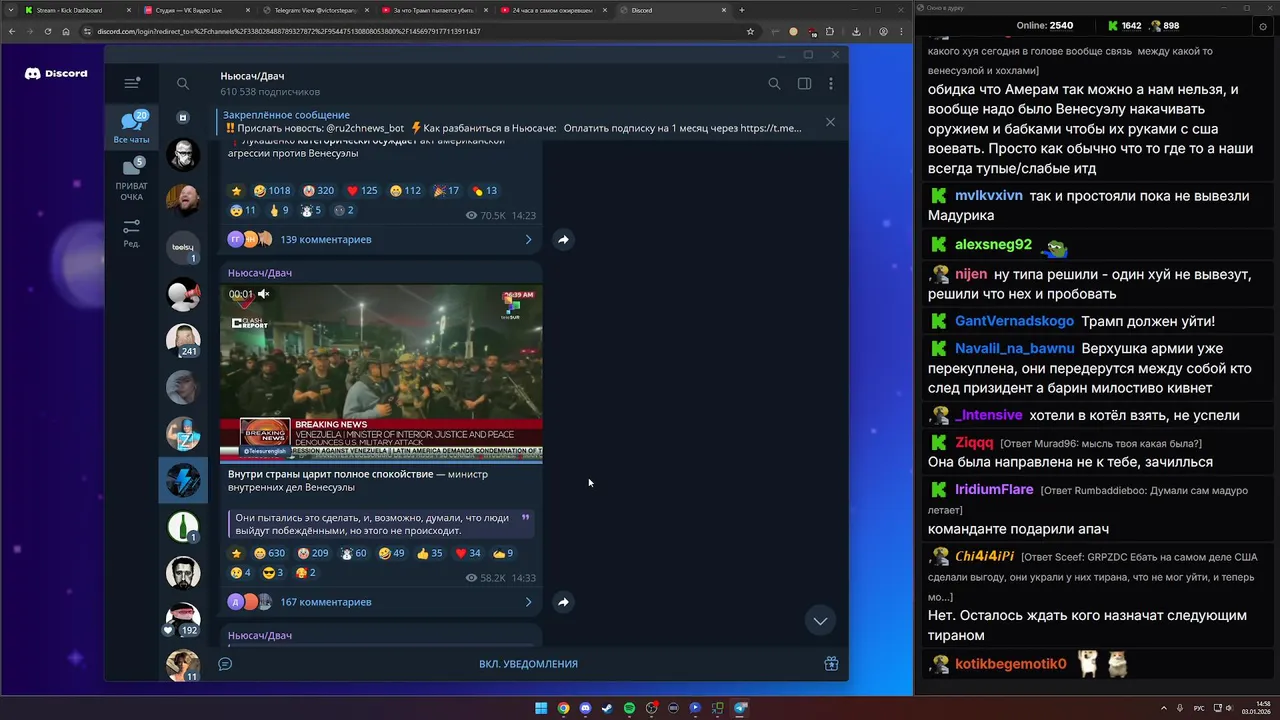This screenshot has width=1280, height=720.
Task: Select the chat with 192 unread badge
Action: tap(183, 619)
